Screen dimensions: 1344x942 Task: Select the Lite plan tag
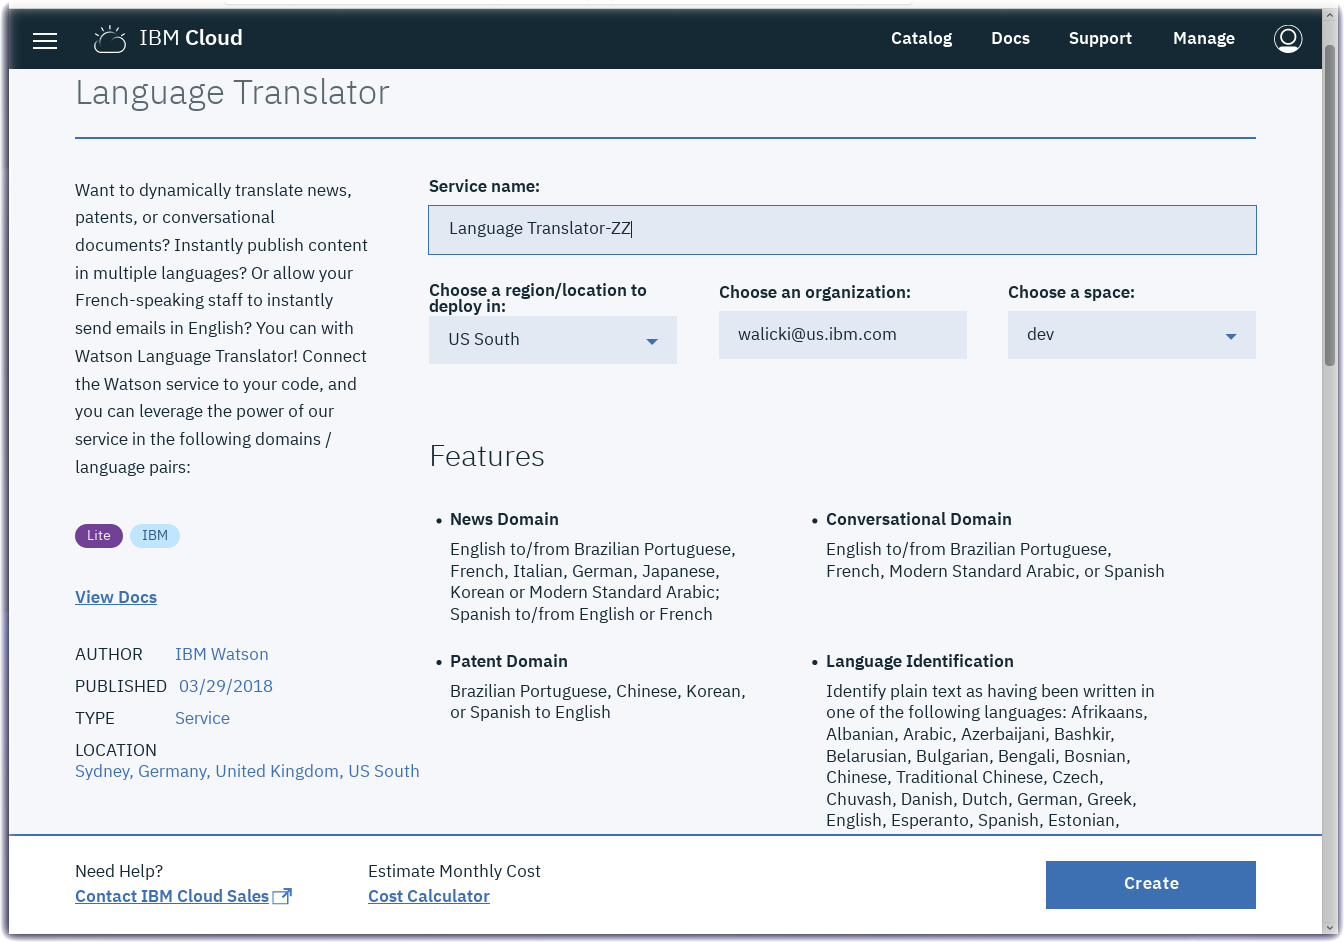click(x=99, y=536)
